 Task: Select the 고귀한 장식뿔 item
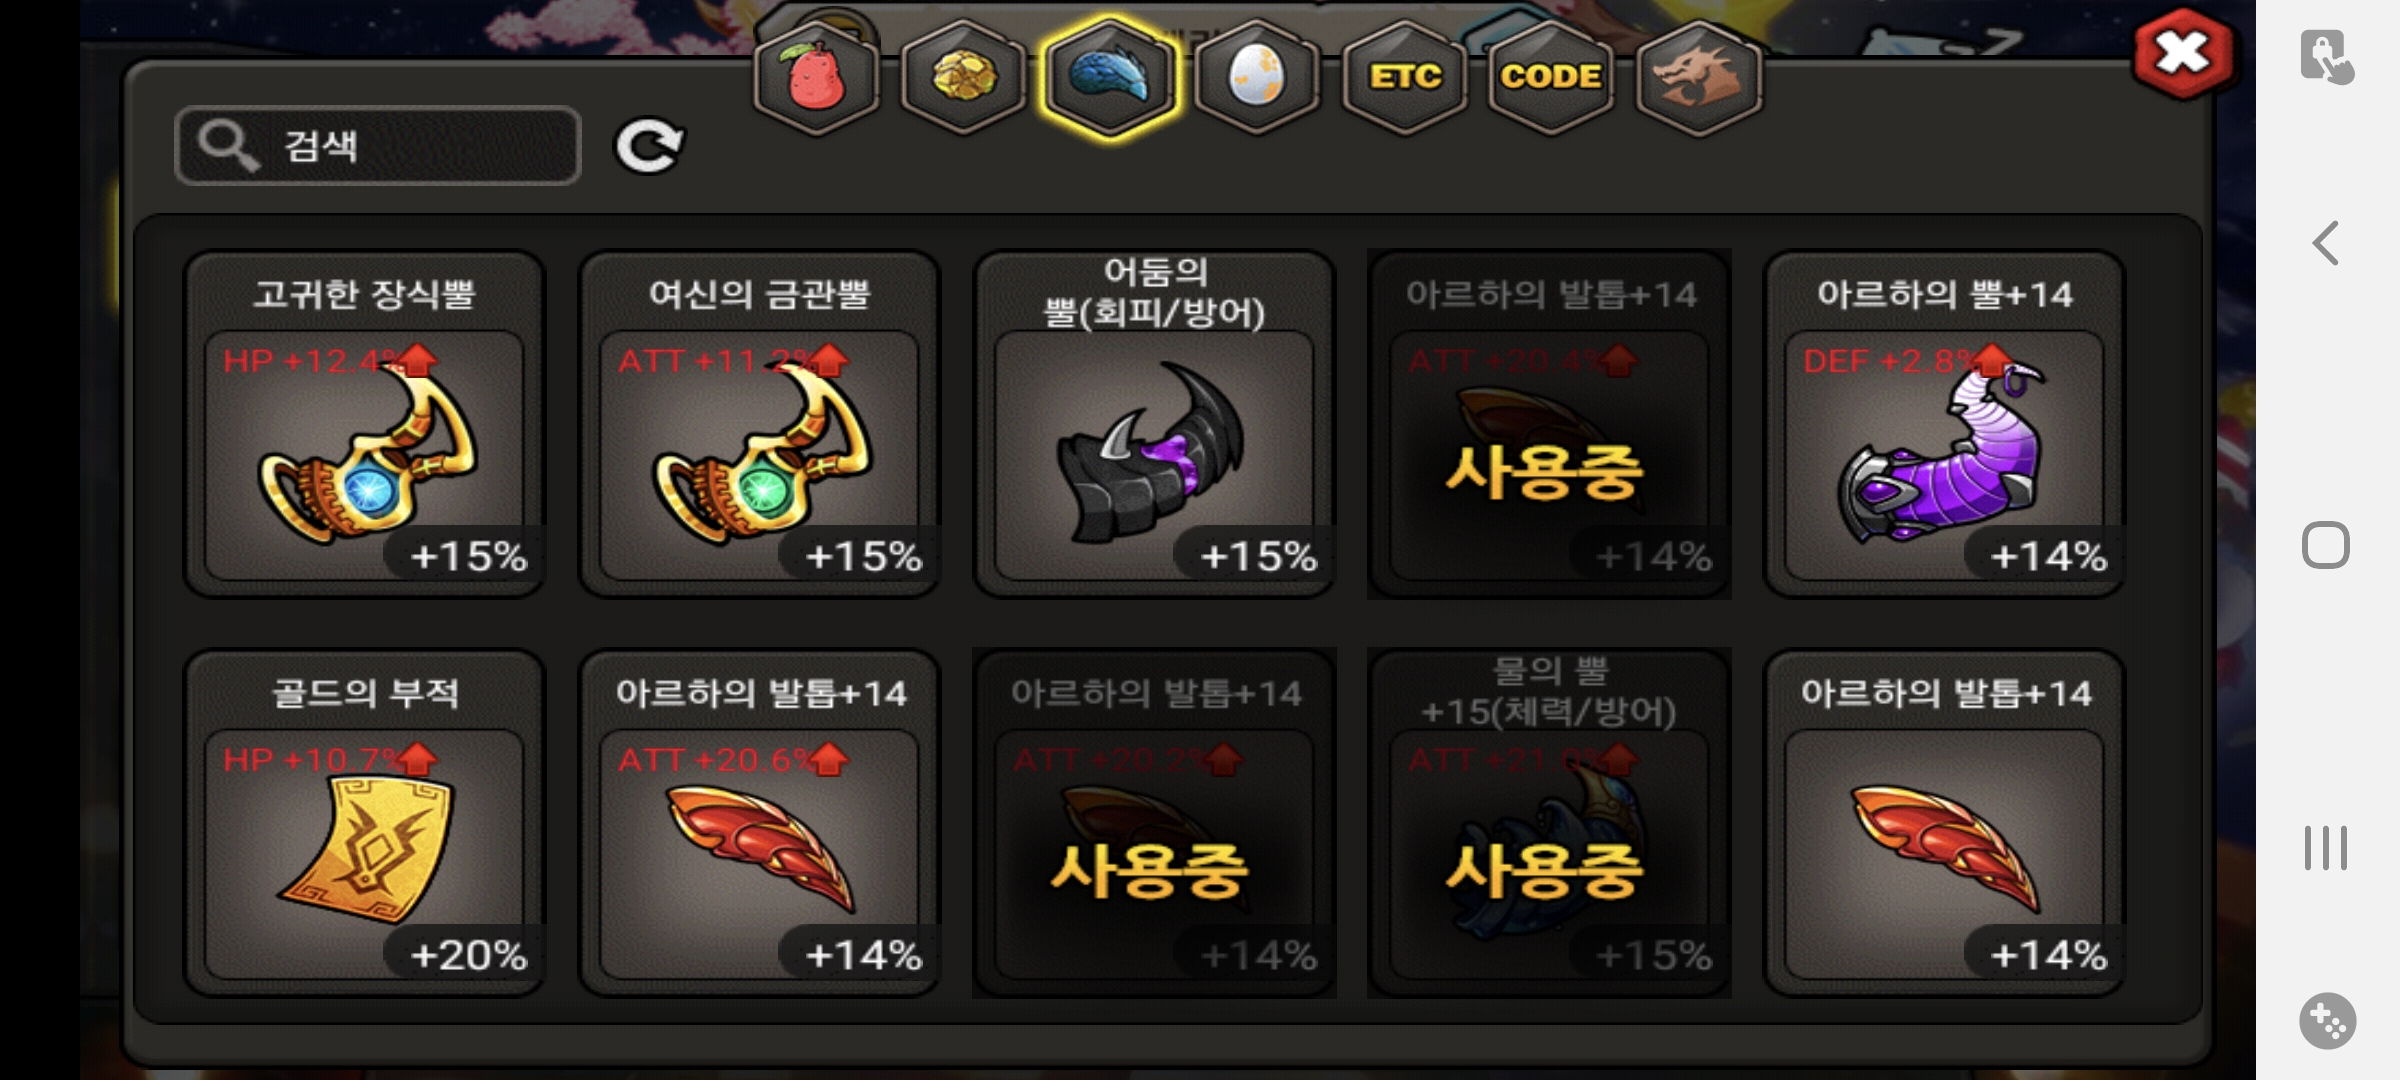(x=365, y=424)
